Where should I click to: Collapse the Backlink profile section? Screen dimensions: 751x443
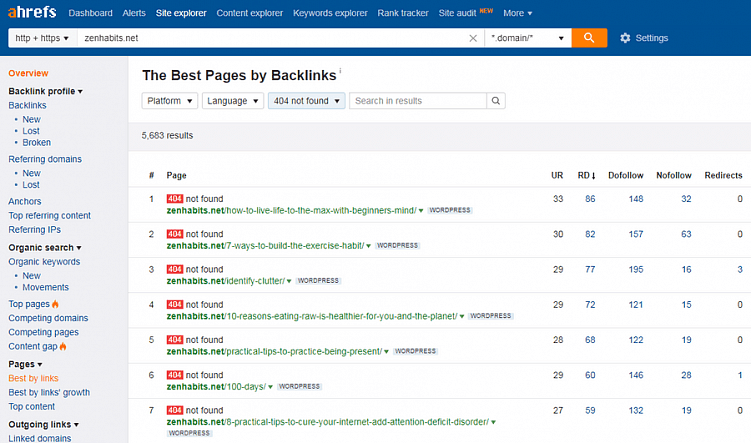point(45,91)
